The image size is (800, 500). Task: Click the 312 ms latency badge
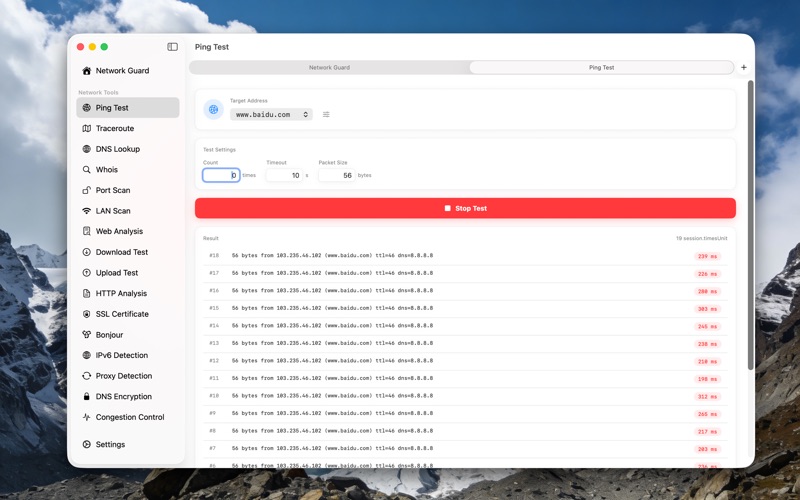pyautogui.click(x=707, y=396)
